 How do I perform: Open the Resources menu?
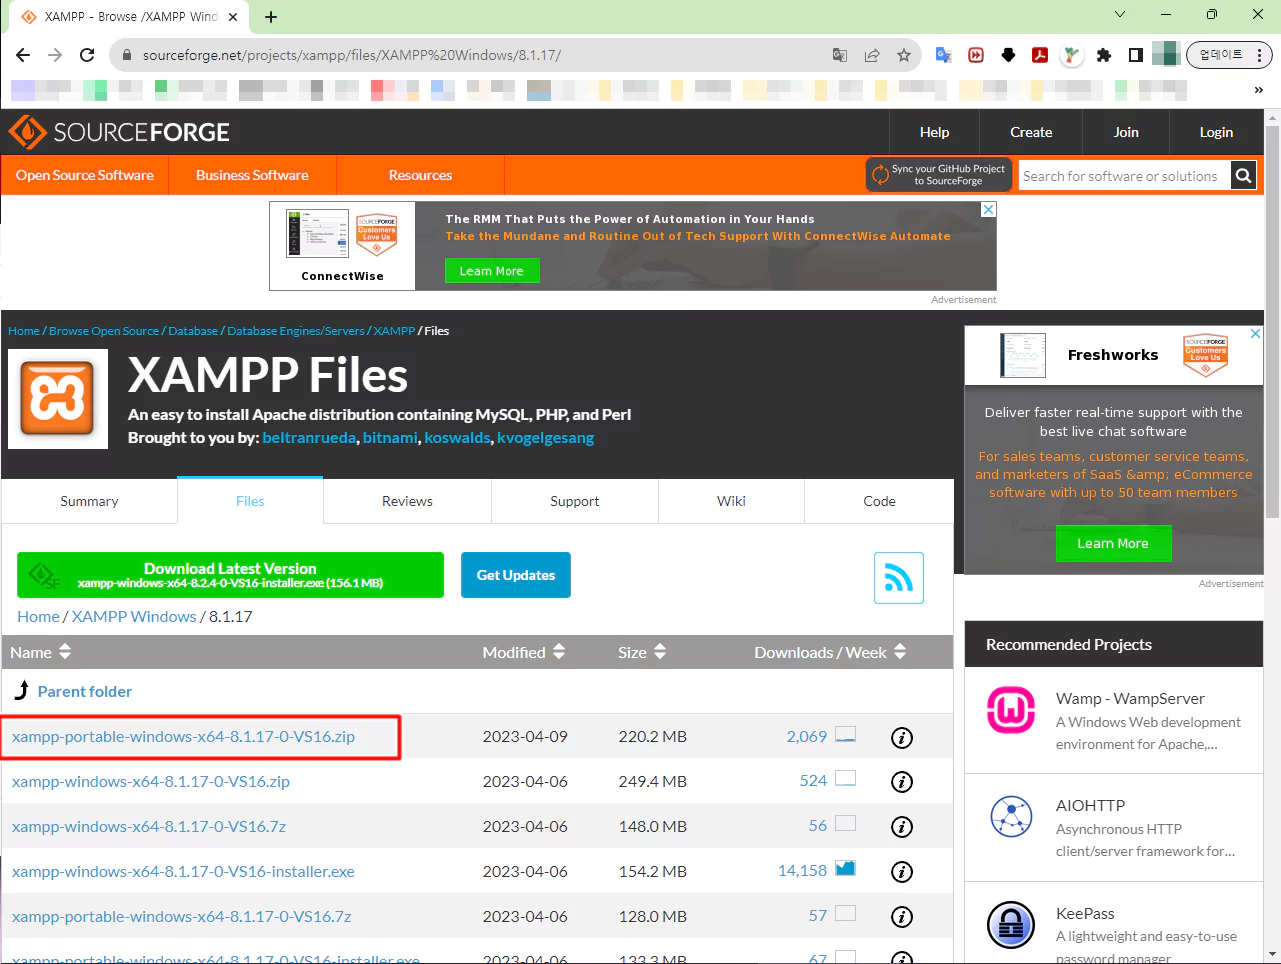420,175
